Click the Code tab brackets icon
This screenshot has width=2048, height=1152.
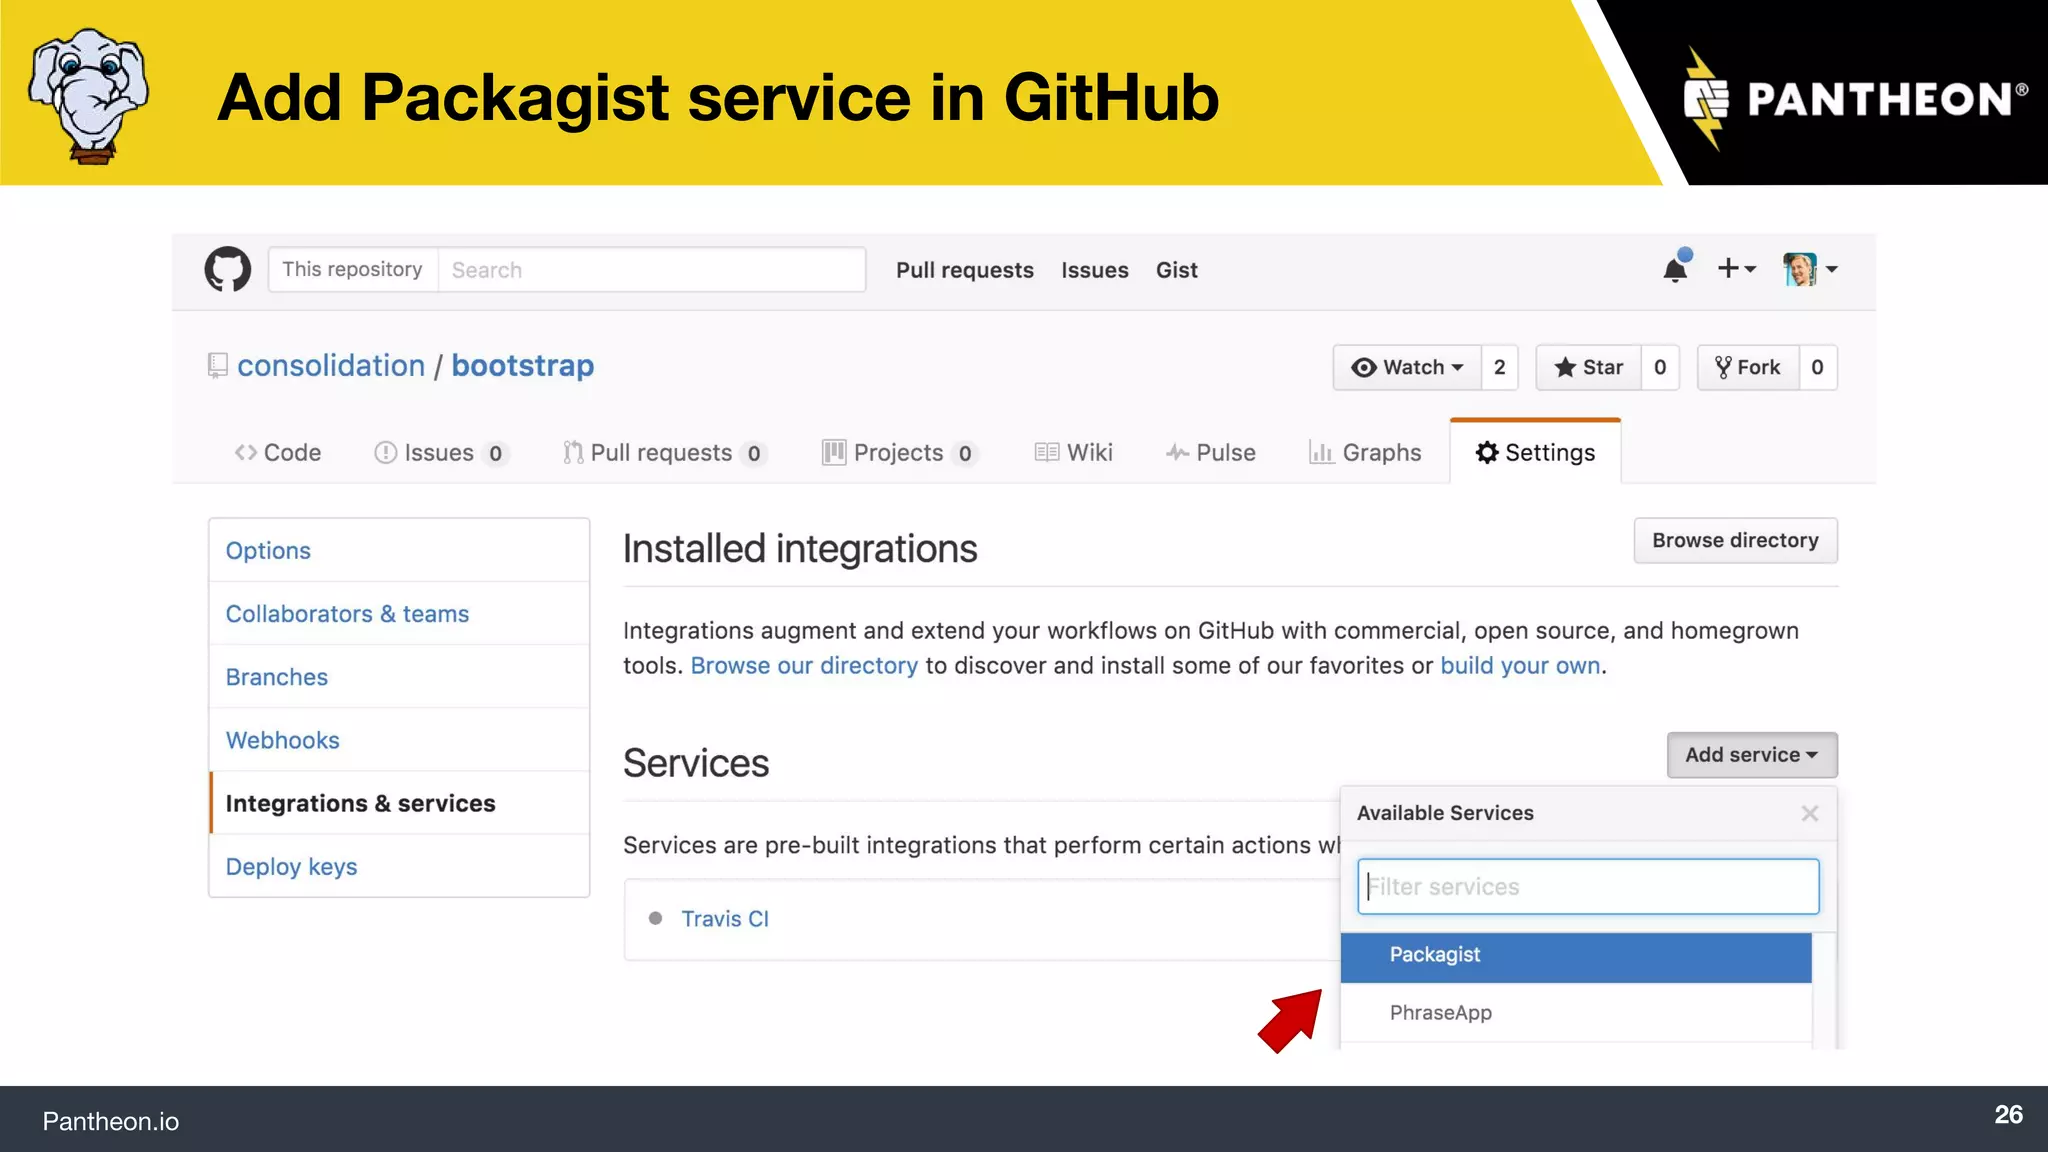tap(246, 452)
